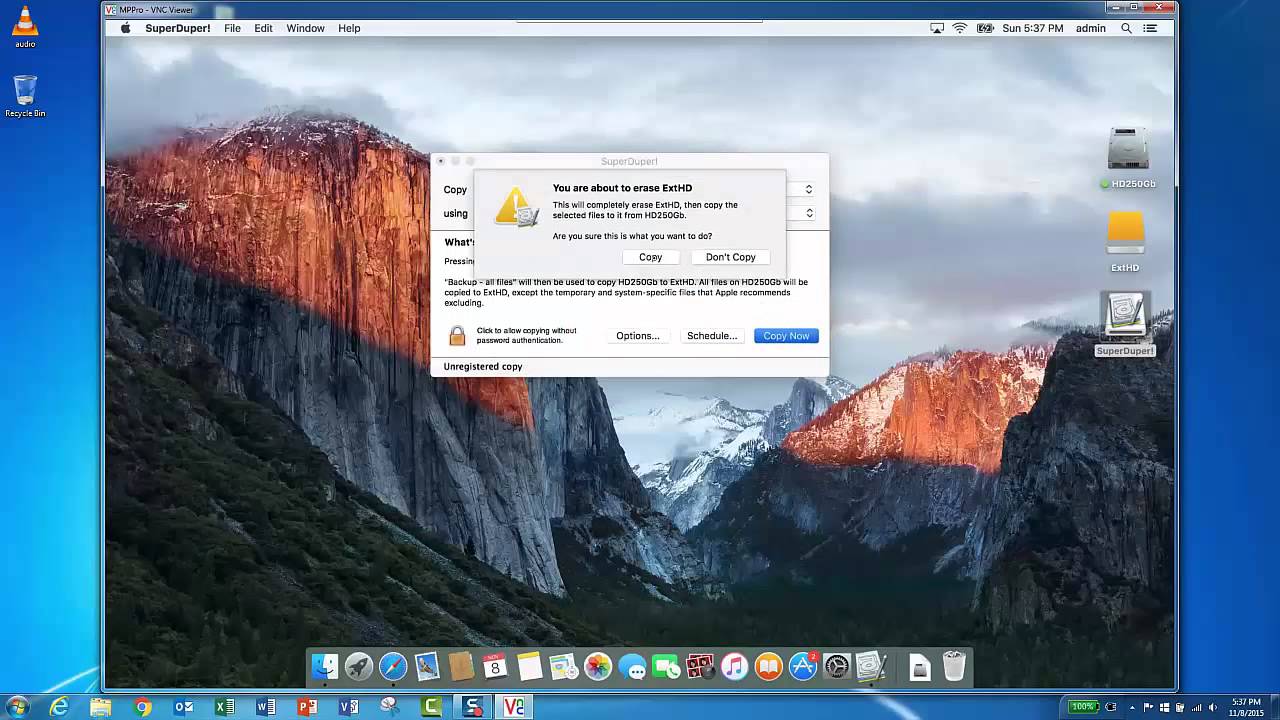Open Windows Explorer folder in taskbar
Screen dimensions: 1280x720
101,707
